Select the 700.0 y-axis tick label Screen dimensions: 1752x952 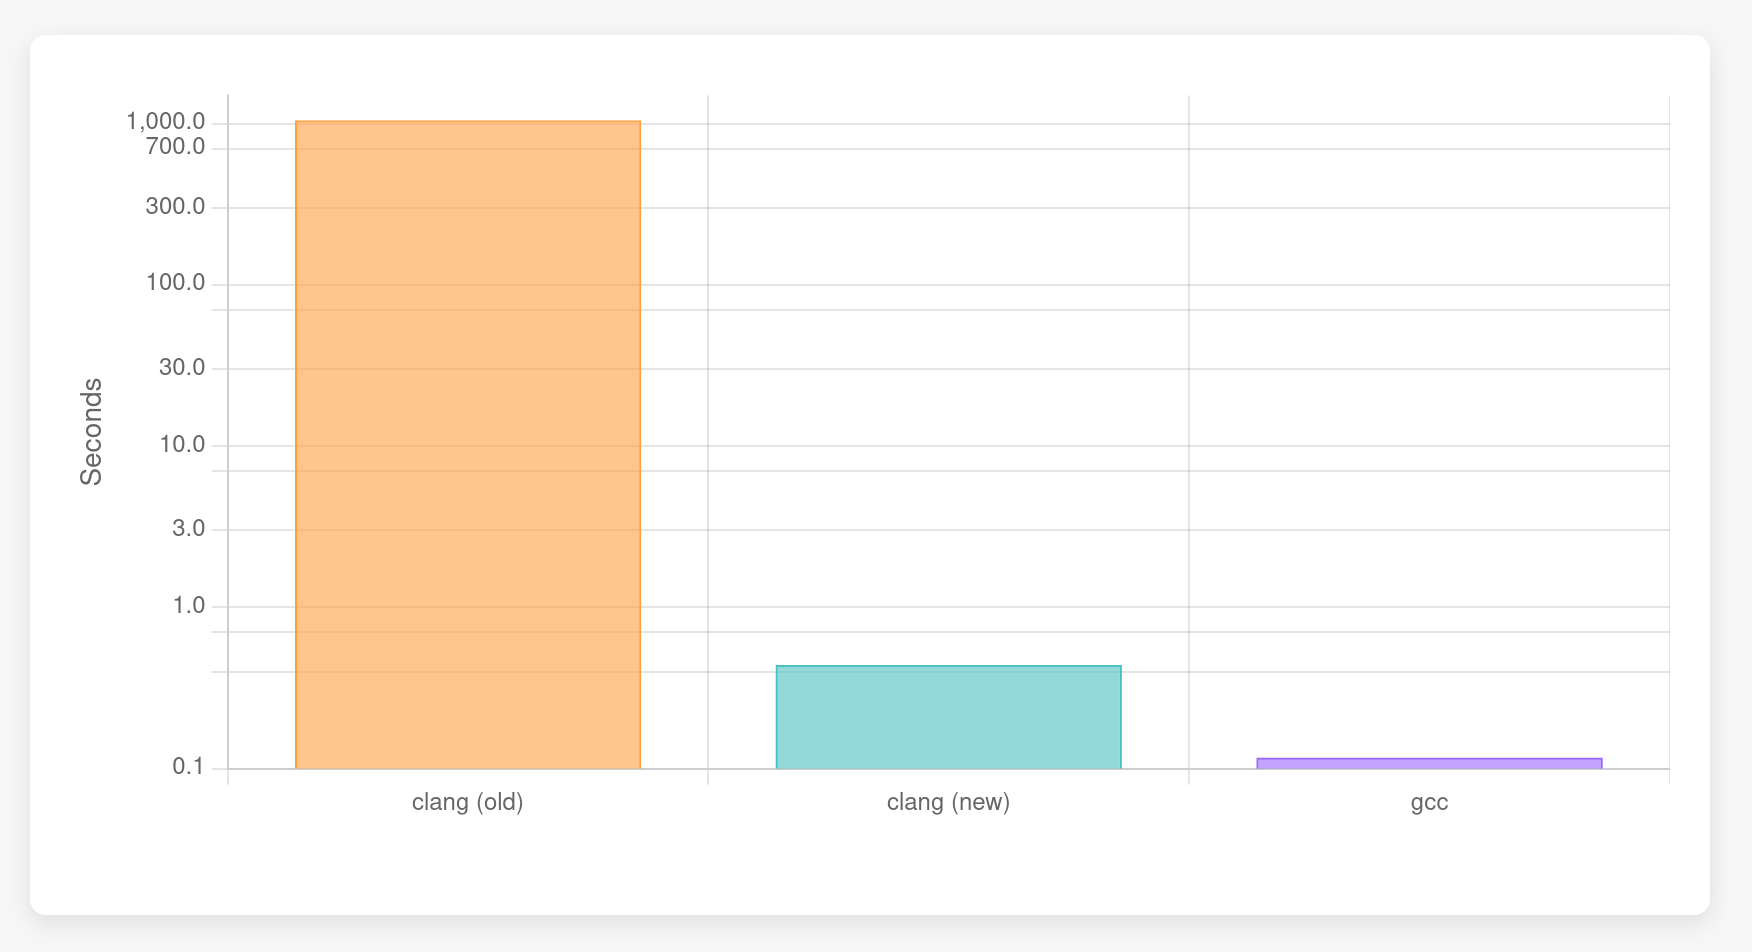175,147
